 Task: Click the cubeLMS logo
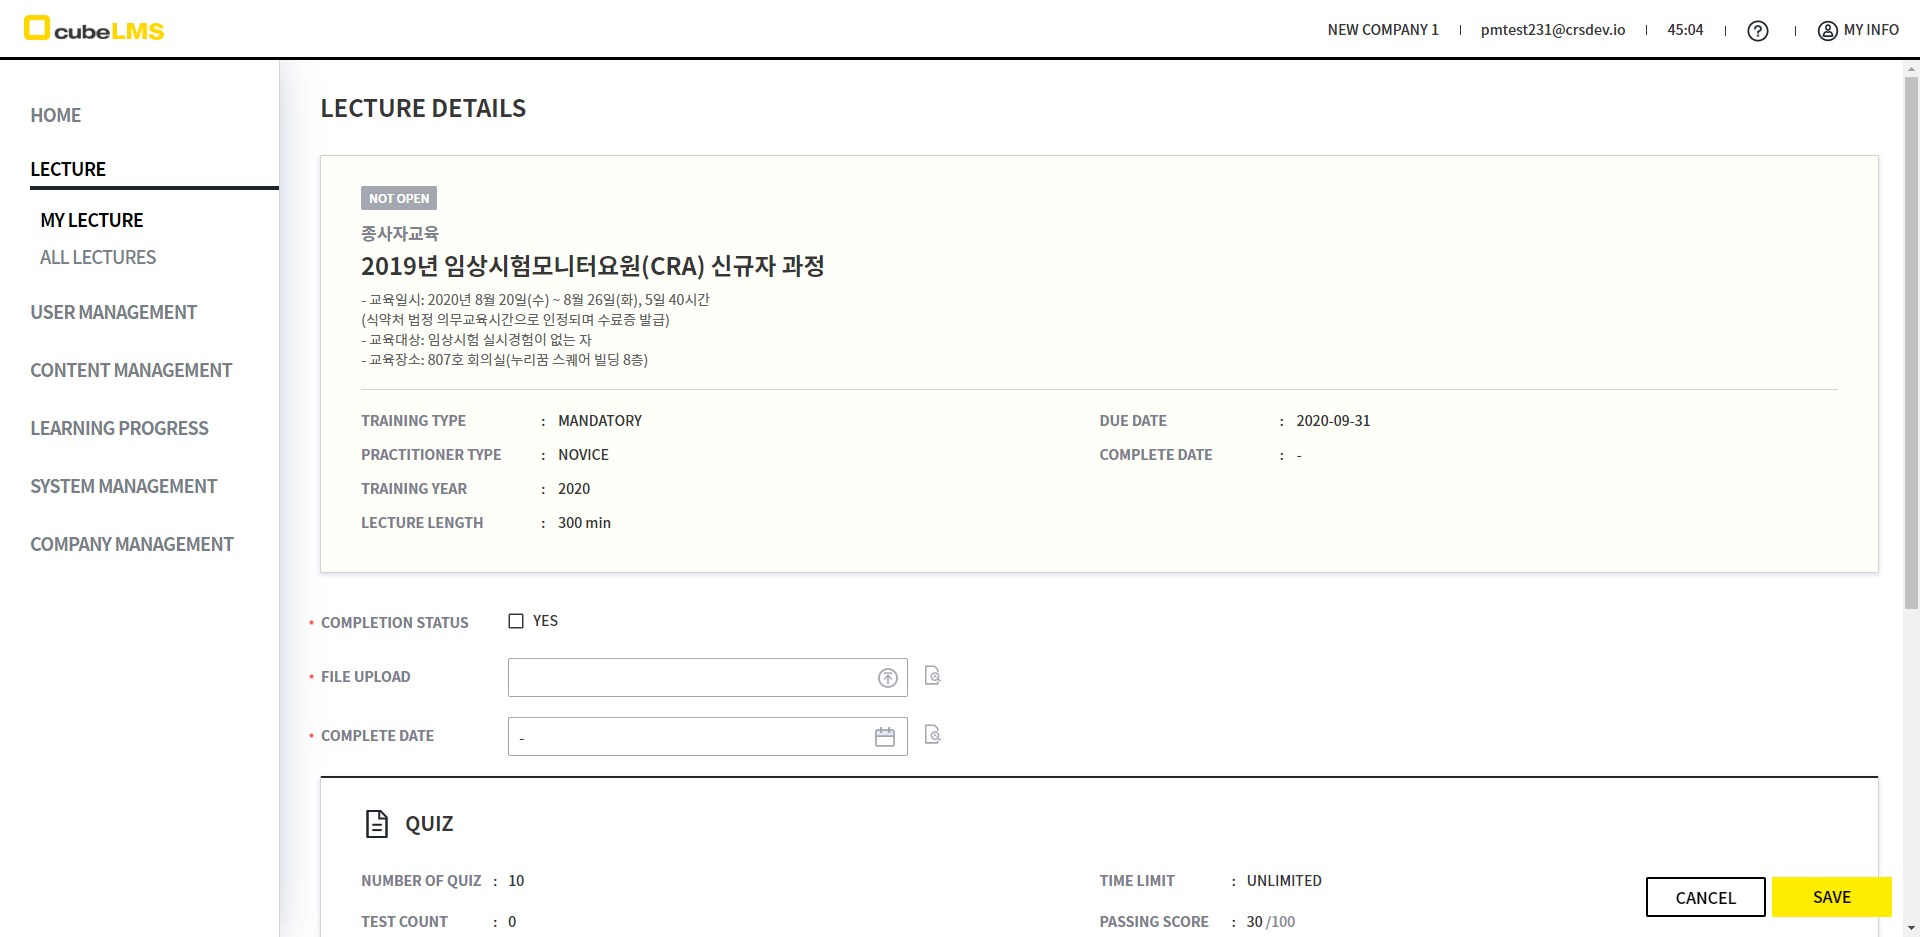94,29
